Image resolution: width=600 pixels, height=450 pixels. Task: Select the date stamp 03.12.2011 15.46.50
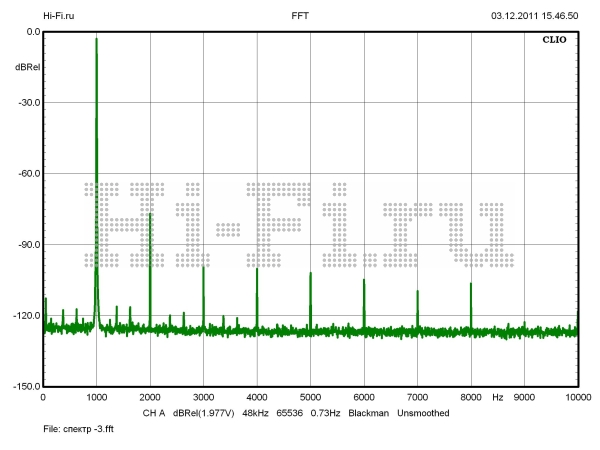534,16
